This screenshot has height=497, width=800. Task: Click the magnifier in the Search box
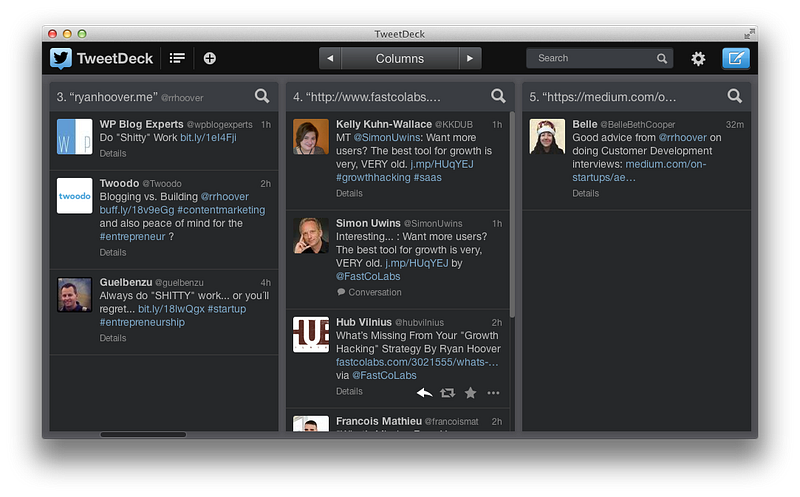pyautogui.click(x=662, y=58)
